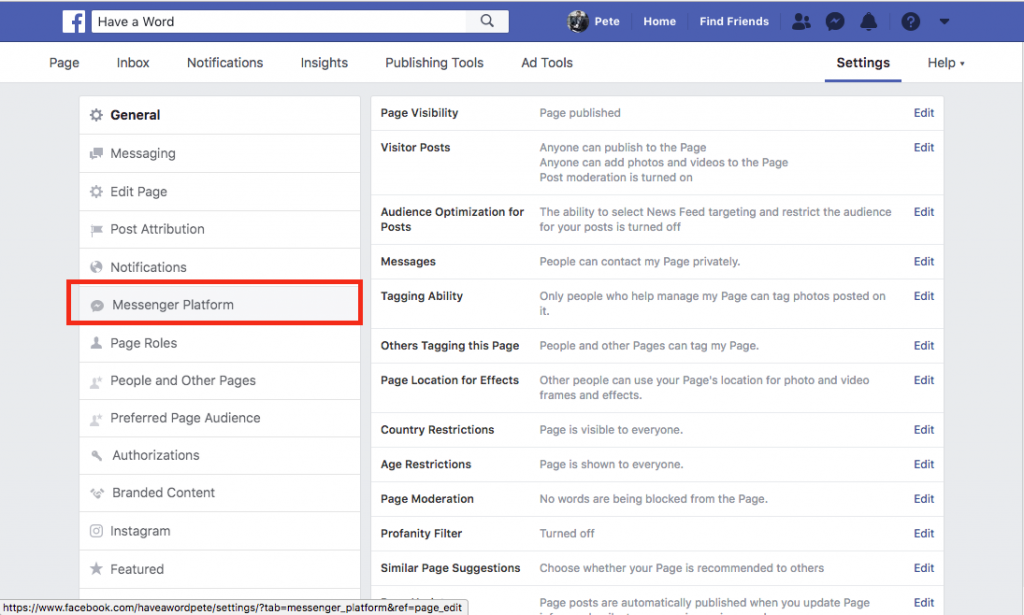The width and height of the screenshot is (1024, 615).
Task: Expand the Help dropdown menu
Action: (946, 63)
